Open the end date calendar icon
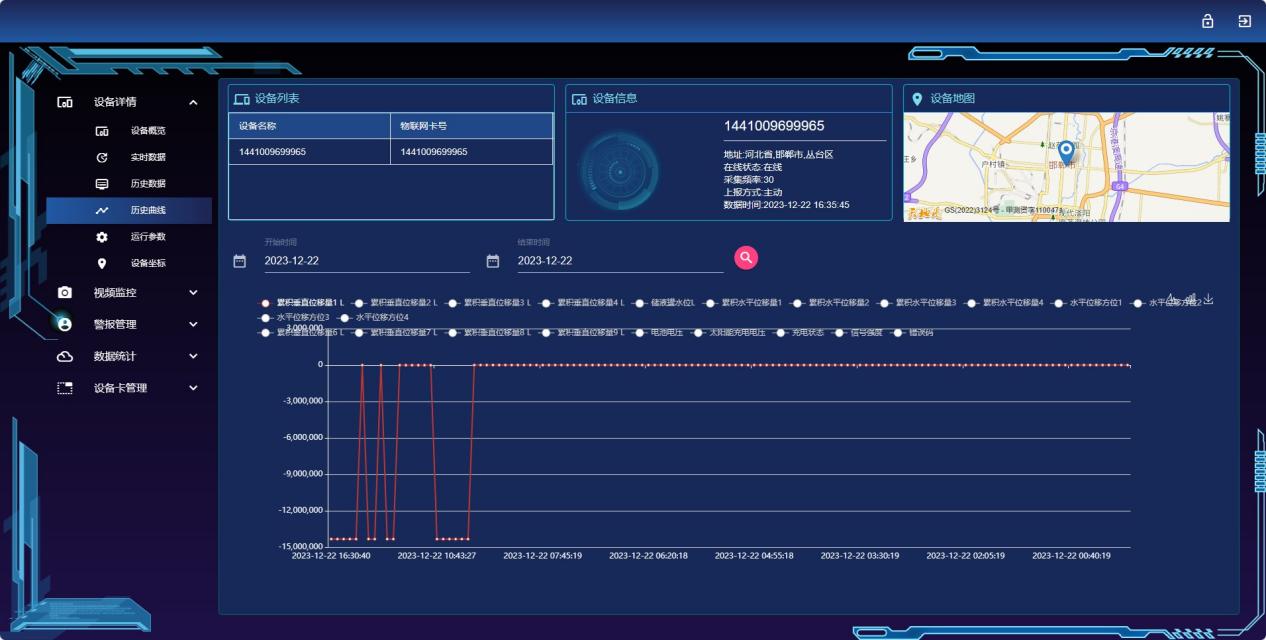1266x640 pixels. point(493,261)
